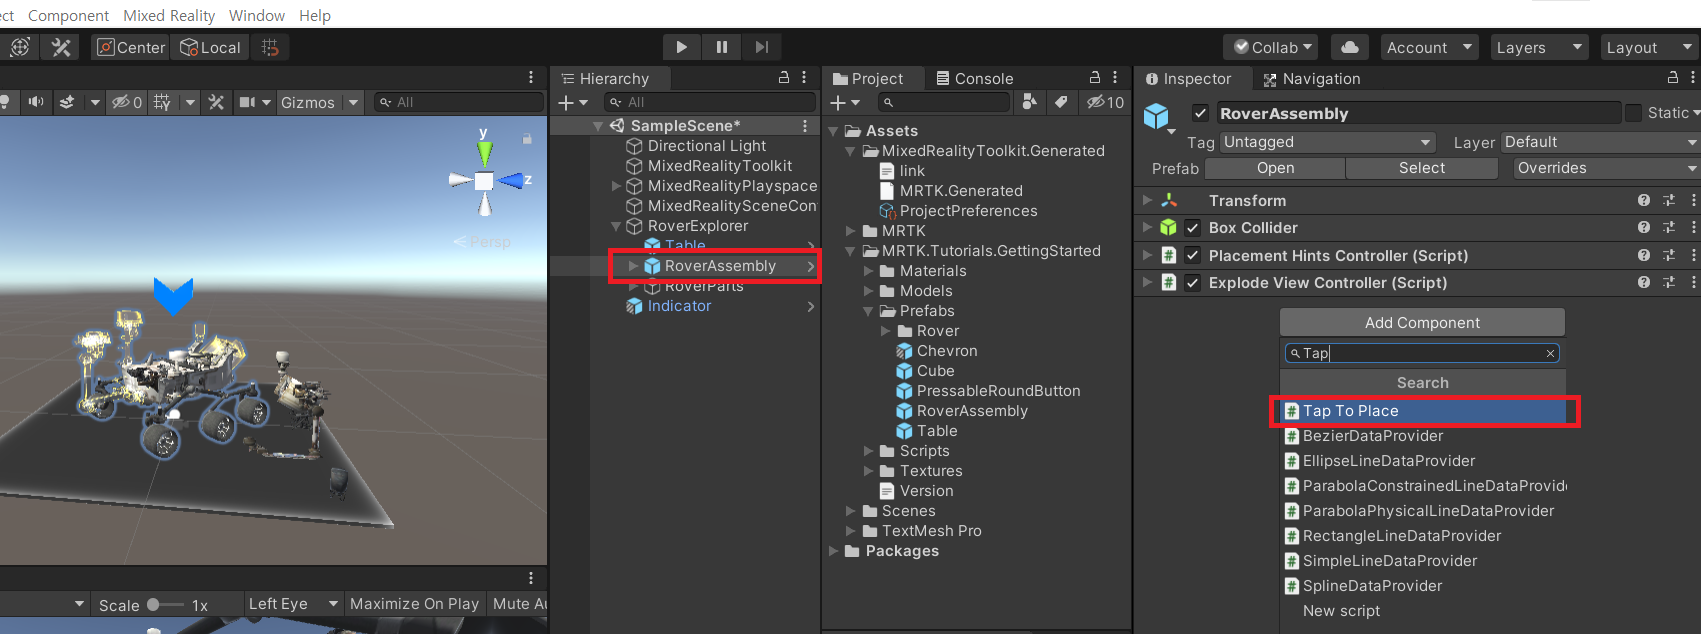Disable Explode View Controller checkbox
Screen dimensions: 1701x634
click(1192, 282)
